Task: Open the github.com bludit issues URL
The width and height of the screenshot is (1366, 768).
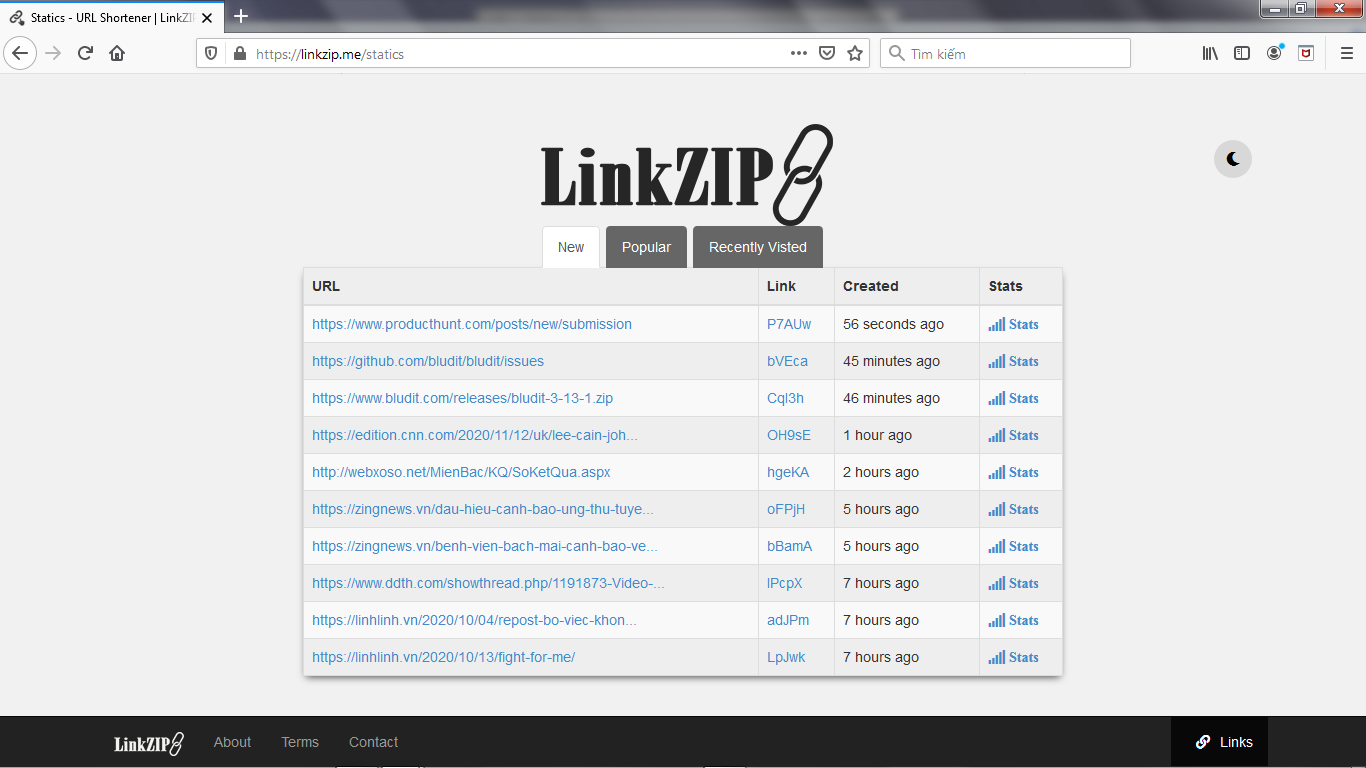Action: click(x=428, y=361)
